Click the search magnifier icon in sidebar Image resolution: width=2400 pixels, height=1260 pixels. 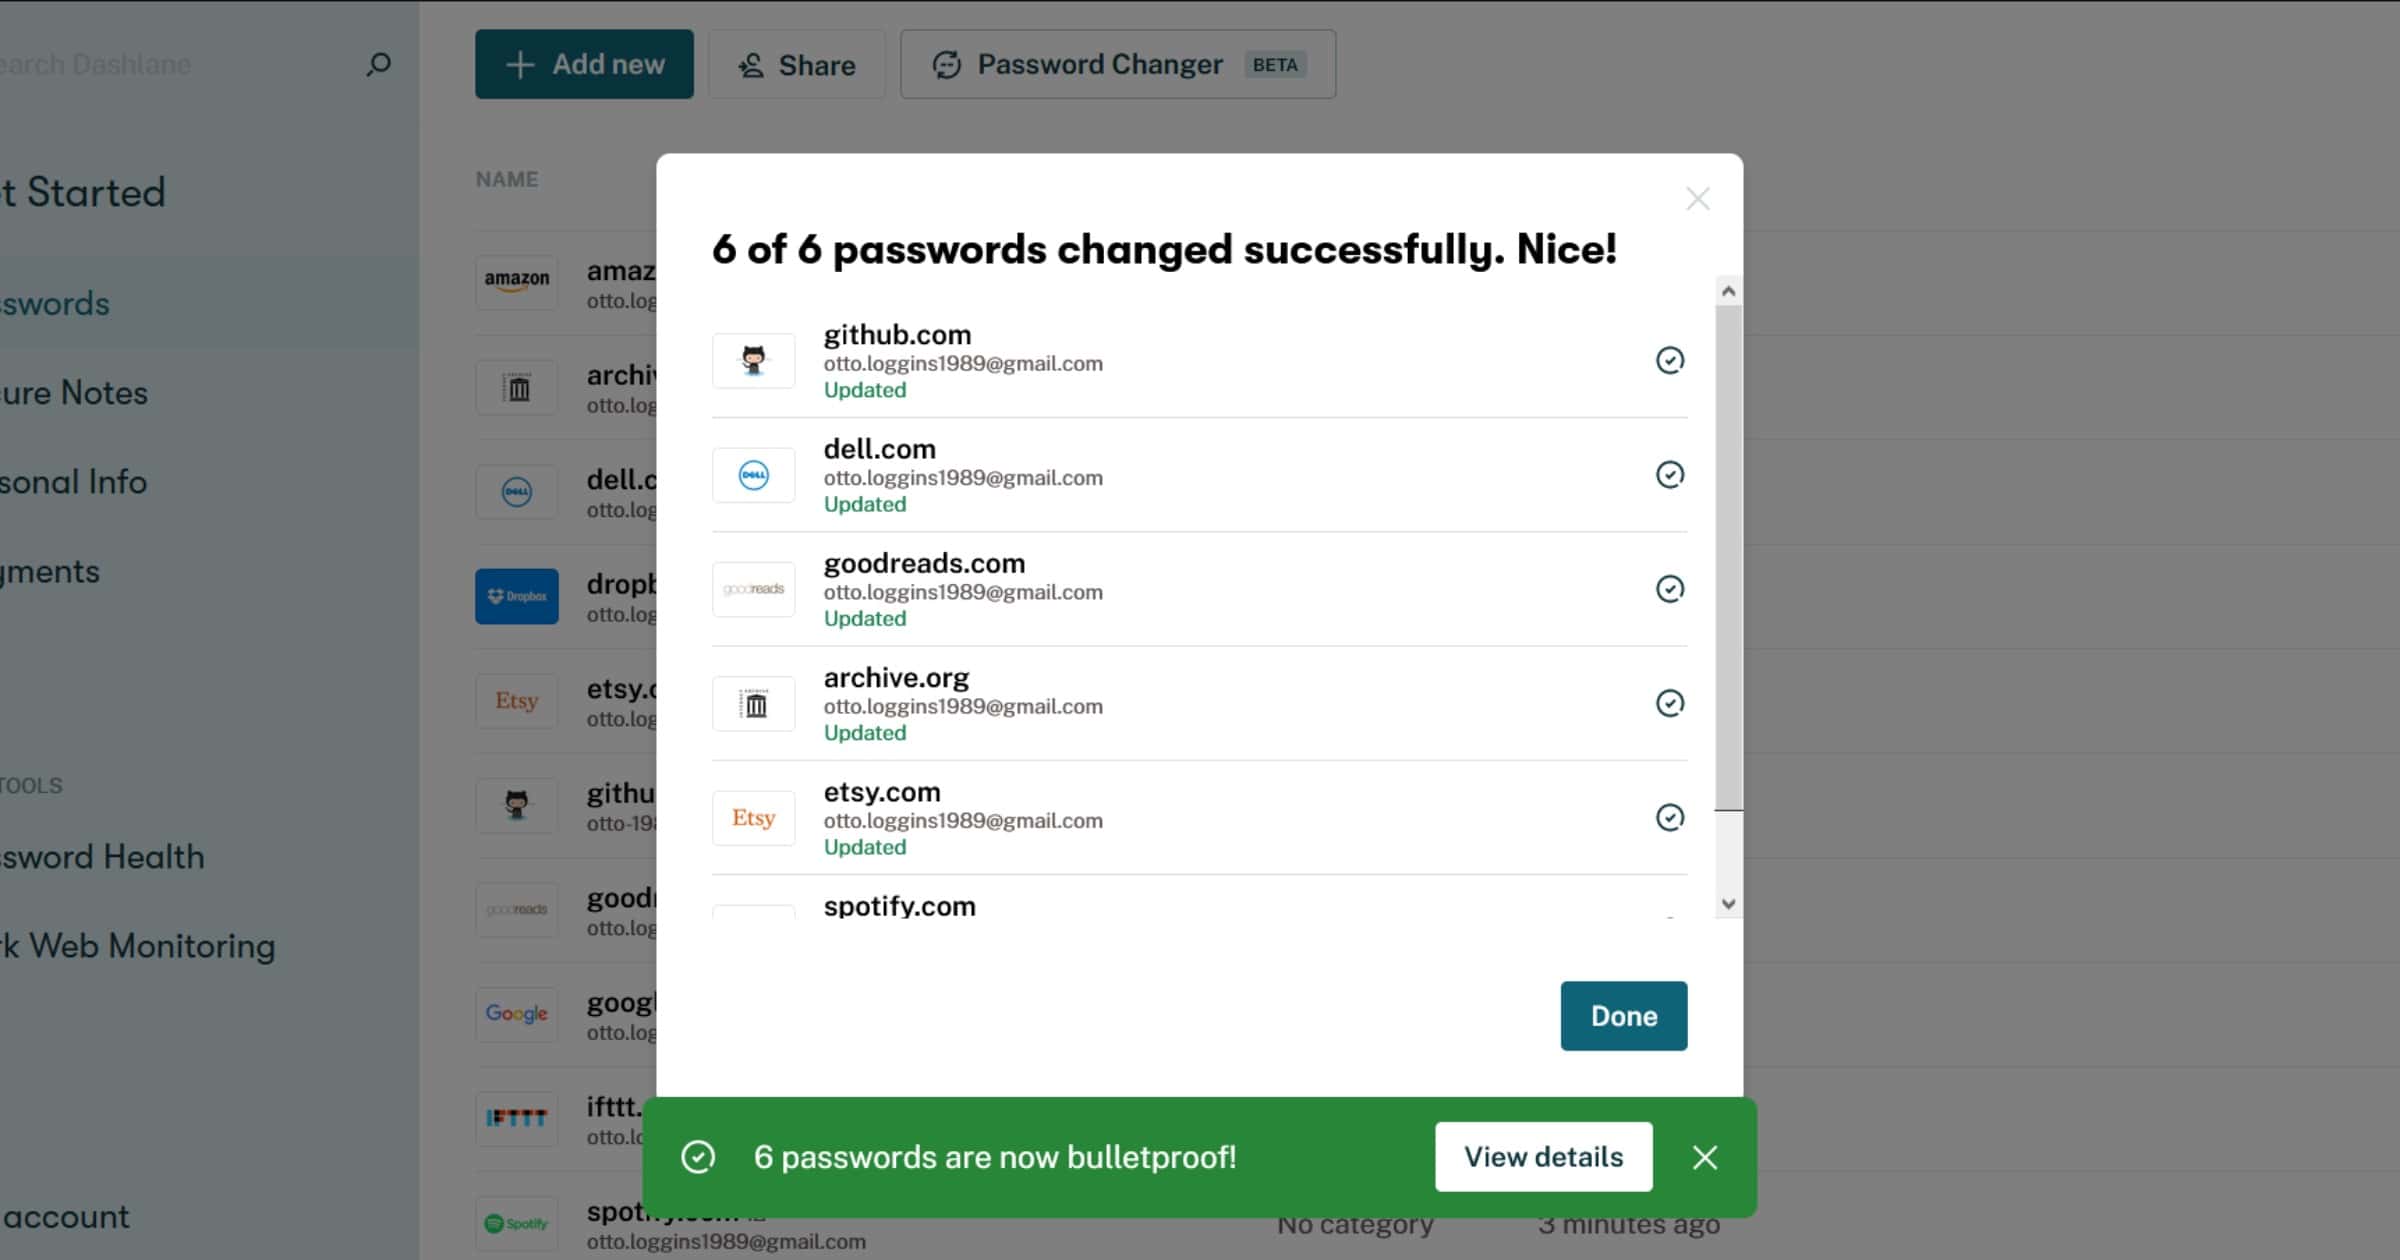(378, 65)
